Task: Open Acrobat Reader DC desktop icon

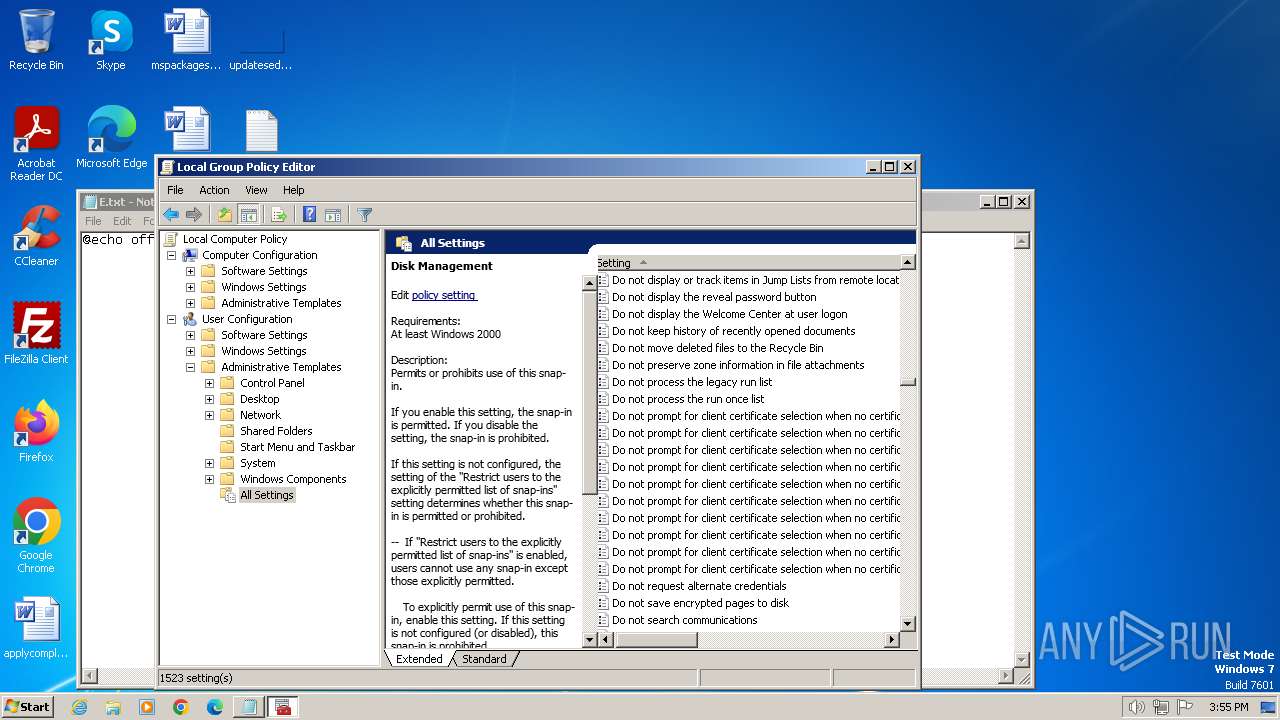Action: 36,144
